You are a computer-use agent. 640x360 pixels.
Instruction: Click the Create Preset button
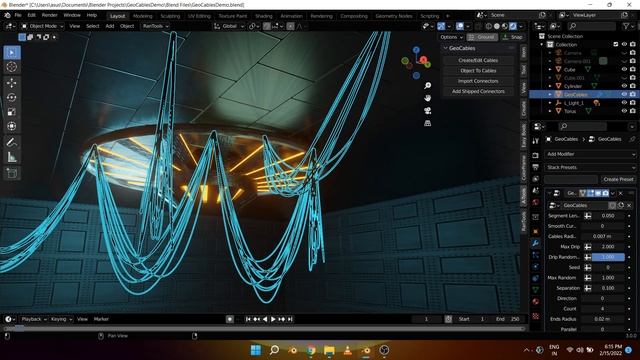618,179
